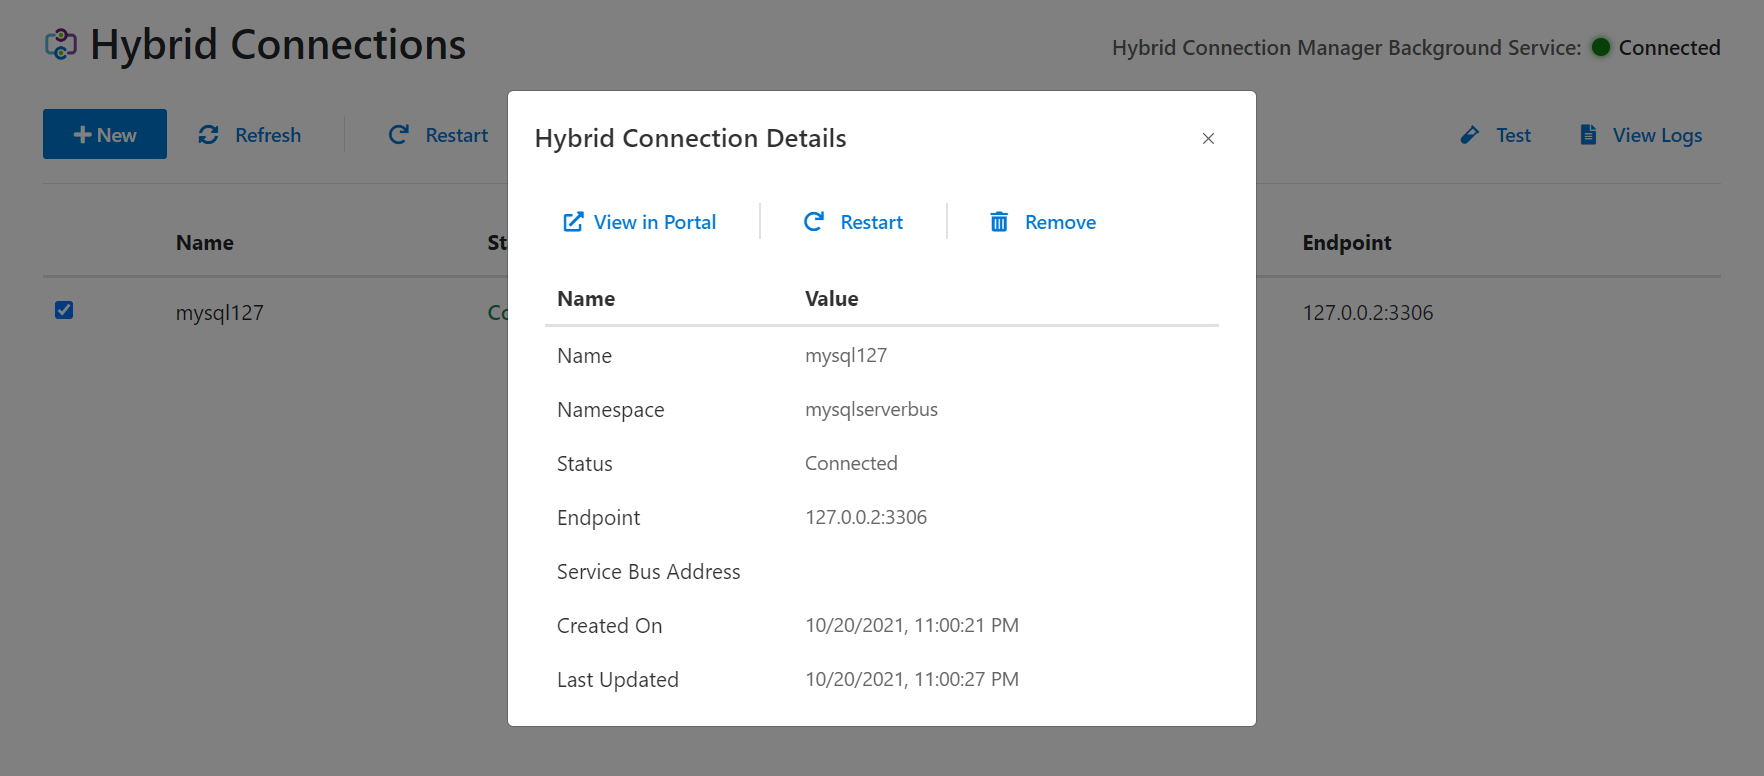Click the 127.0.0.2:3306 endpoint value in dialog
Screen dimensions: 1764x776
pyautogui.click(x=866, y=517)
